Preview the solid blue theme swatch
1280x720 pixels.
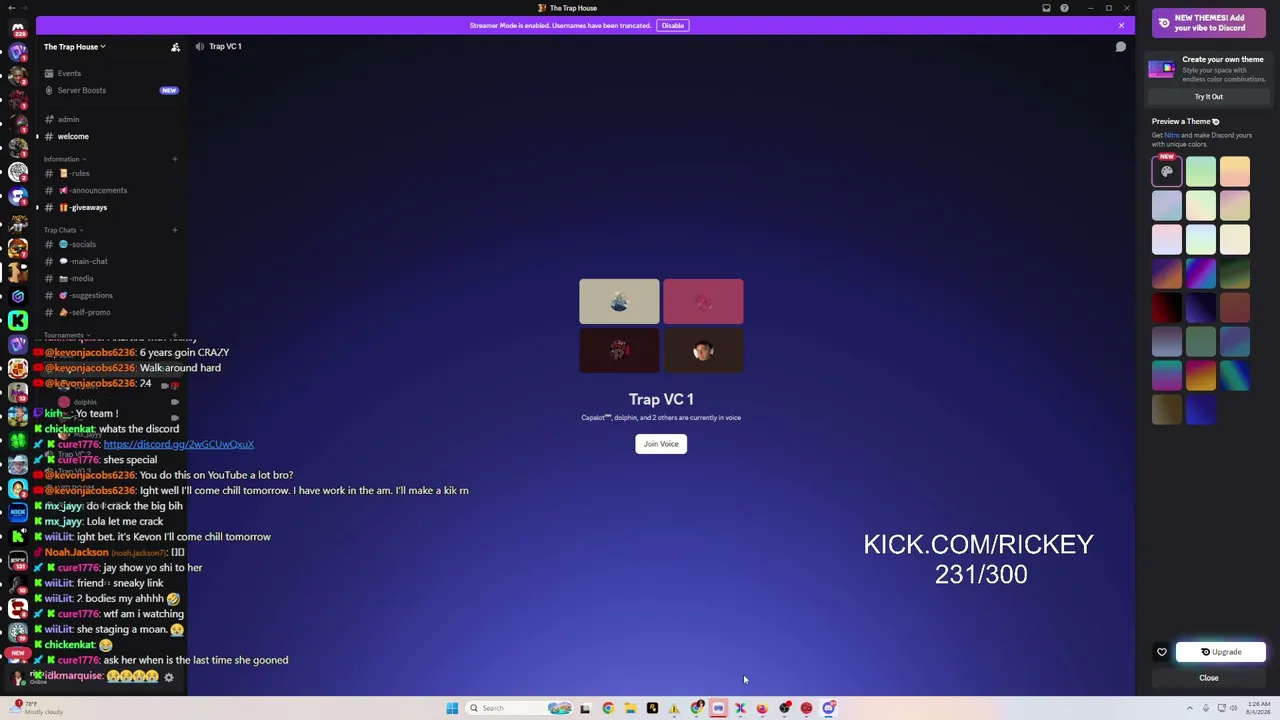coord(1201,409)
